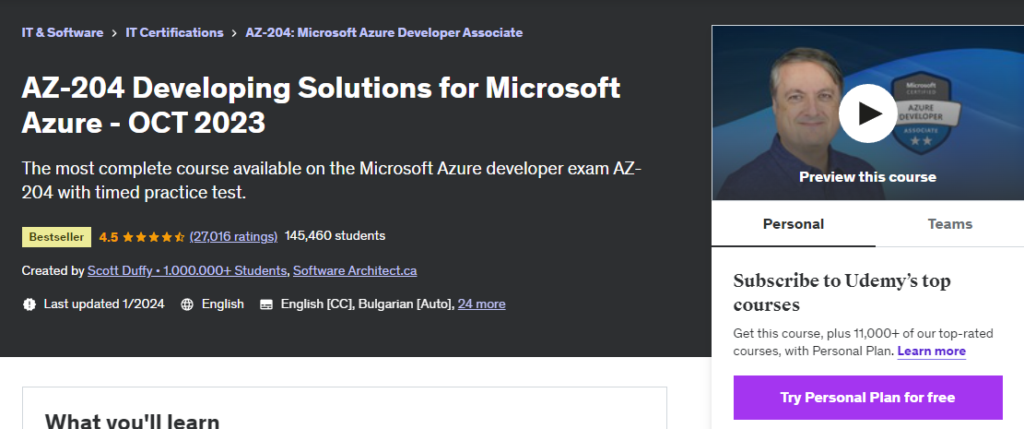Click the chevron after IT & Software
The width and height of the screenshot is (1024, 429).
tap(114, 33)
